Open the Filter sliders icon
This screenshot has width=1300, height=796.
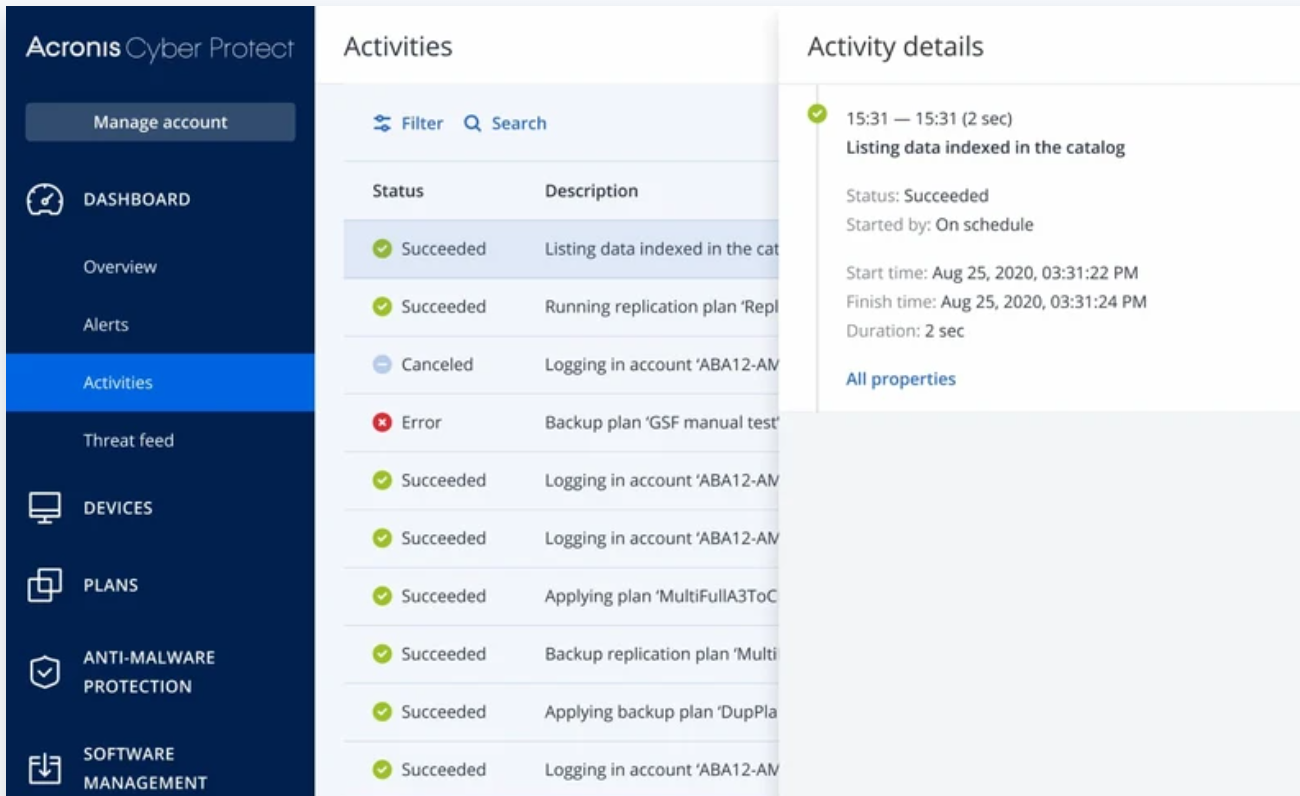(x=382, y=123)
